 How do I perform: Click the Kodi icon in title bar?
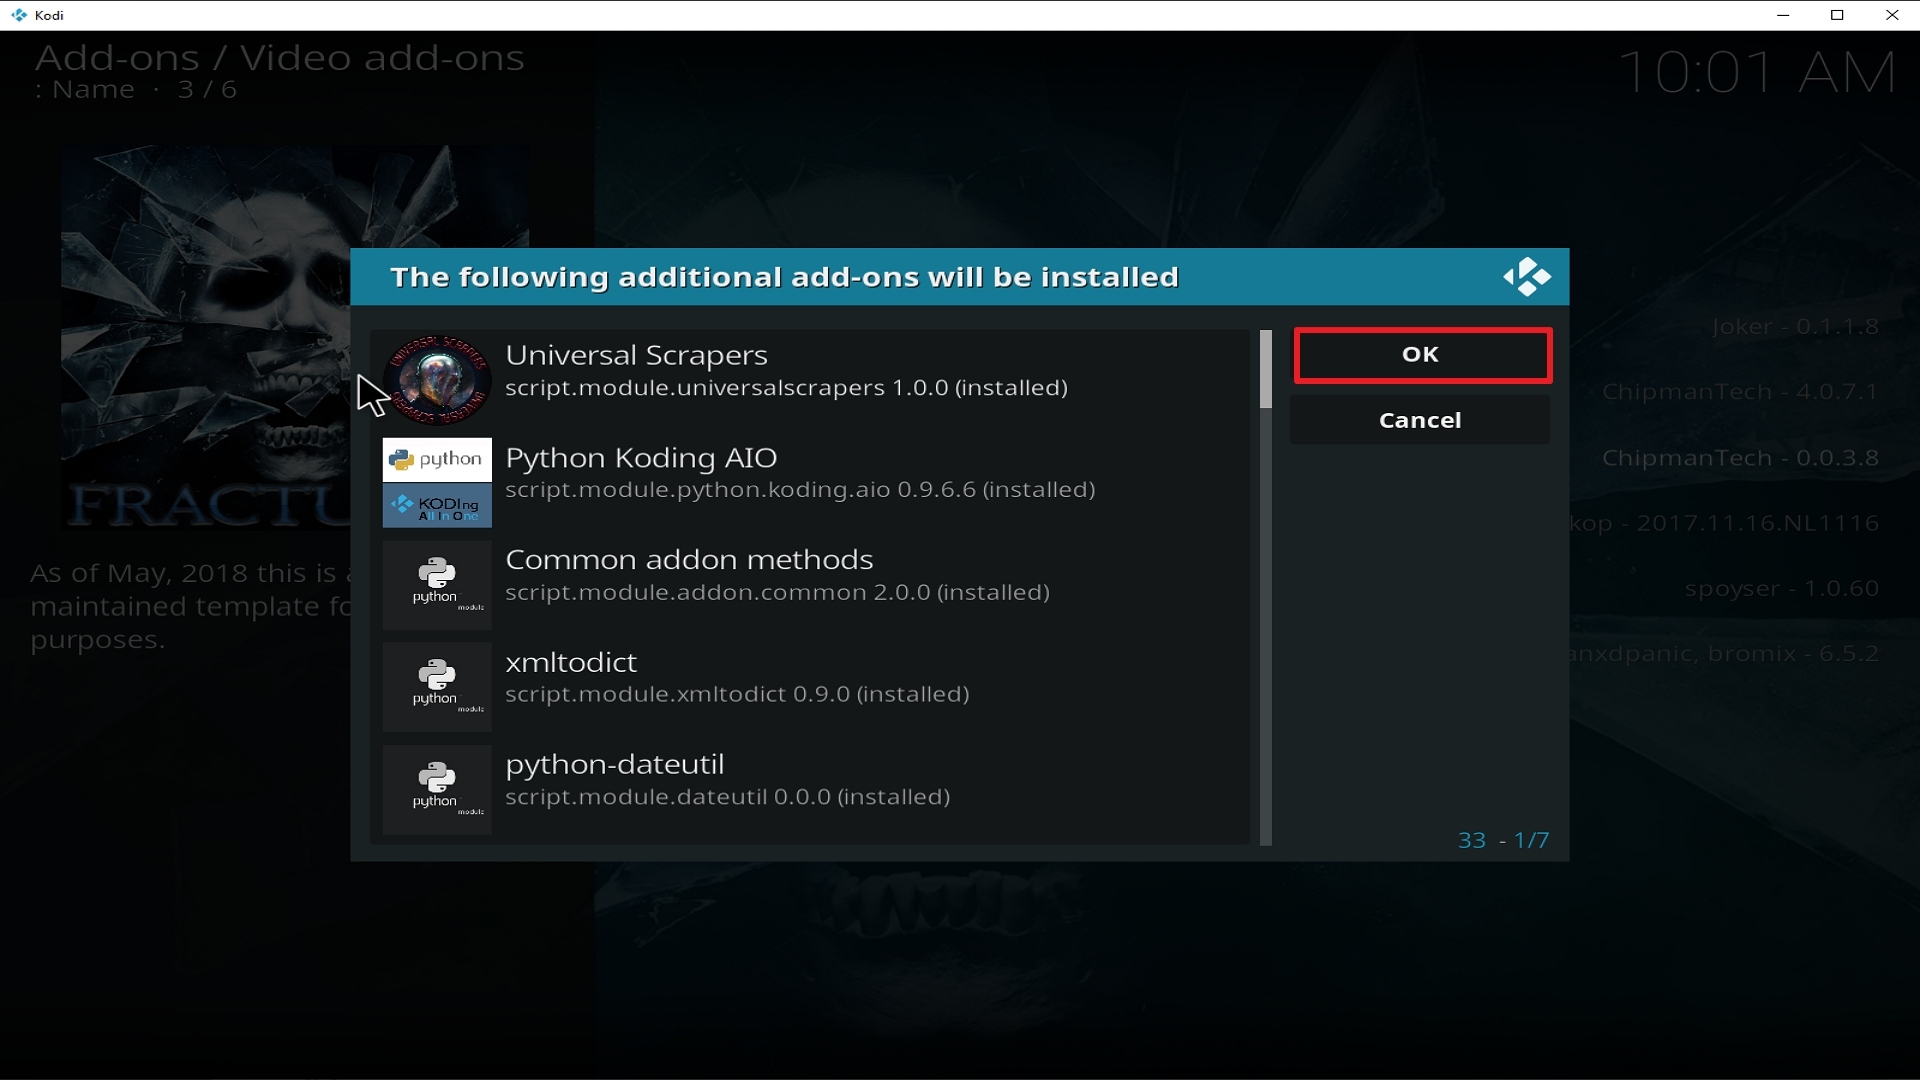[x=19, y=15]
